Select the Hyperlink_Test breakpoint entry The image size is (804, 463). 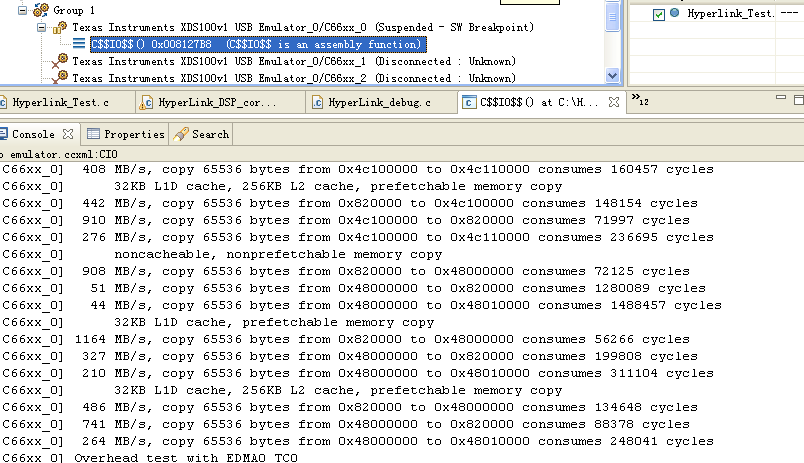click(730, 14)
